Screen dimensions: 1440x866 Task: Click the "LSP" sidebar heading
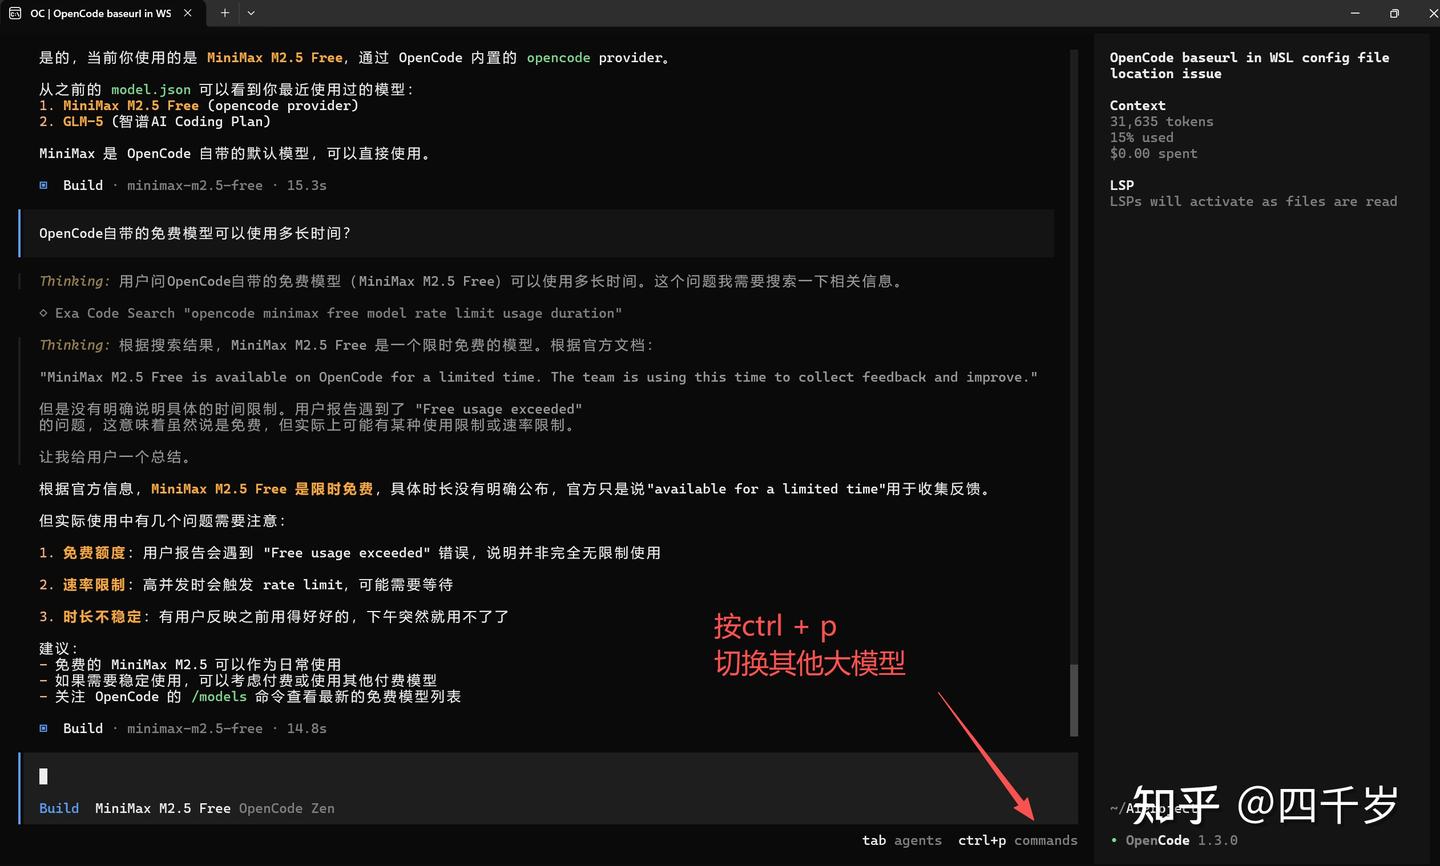pos(1122,185)
